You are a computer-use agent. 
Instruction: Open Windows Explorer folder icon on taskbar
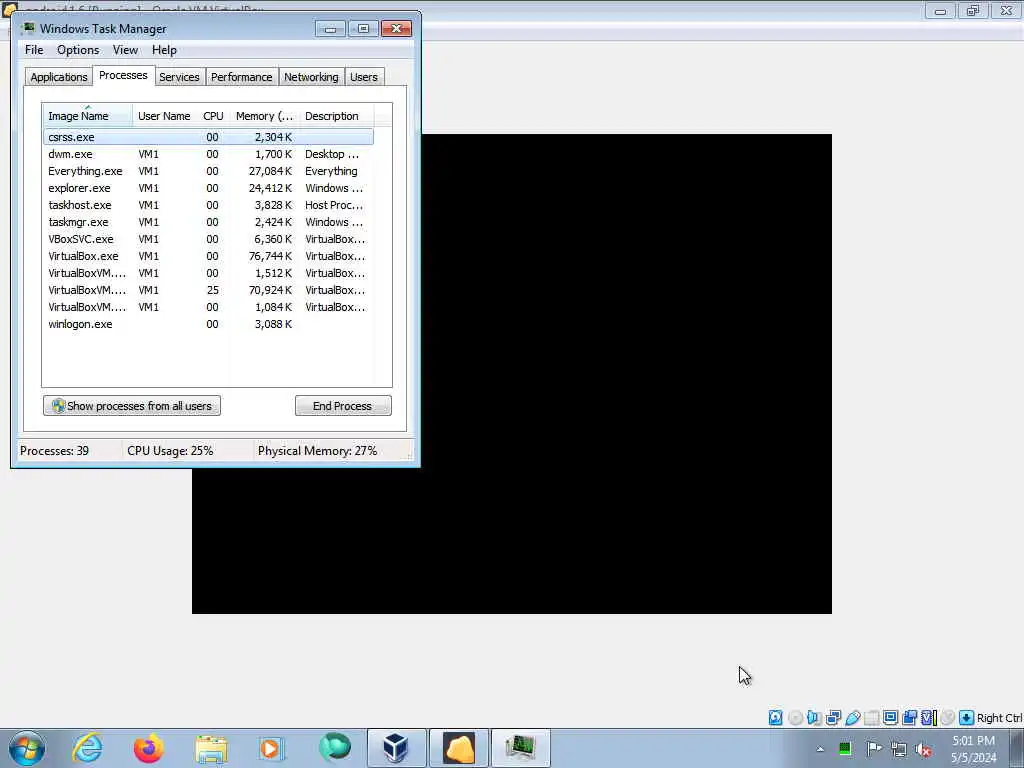coord(210,748)
